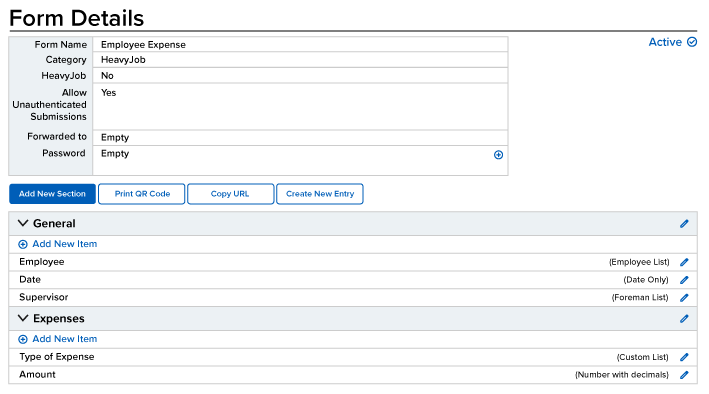Edit the Expenses section pencil icon
Viewport: 709px width, 394px height.
[684, 318]
